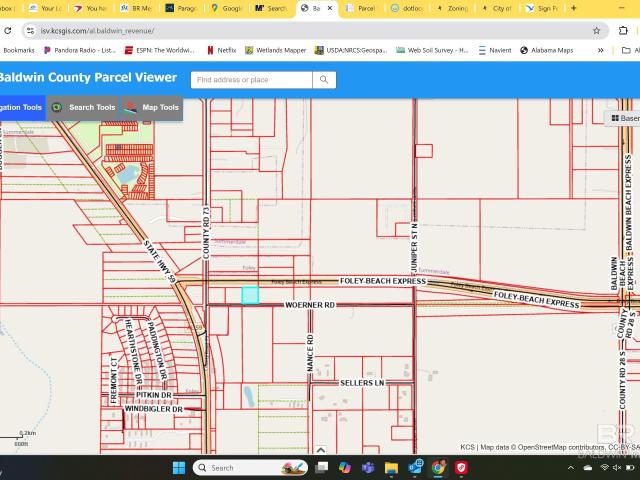
Task: Open the Basemap gallery button
Action: [625, 118]
